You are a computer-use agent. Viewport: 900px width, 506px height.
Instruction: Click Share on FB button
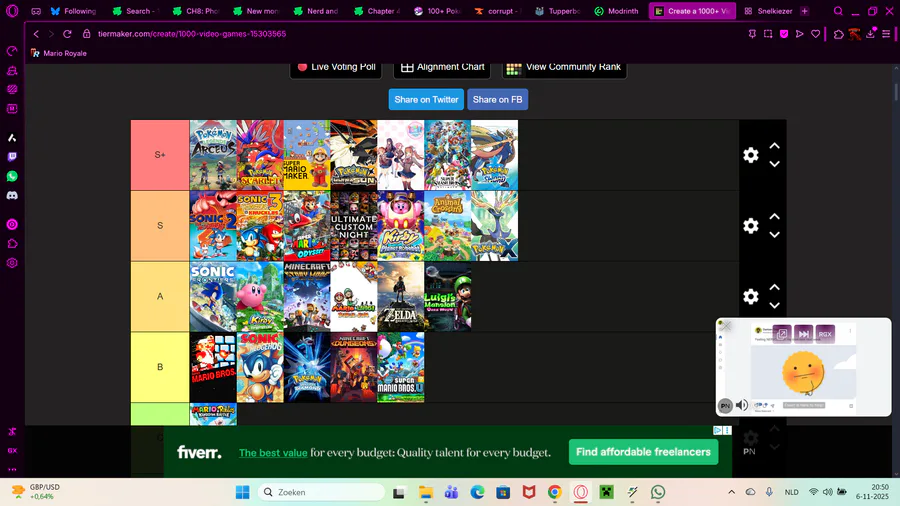(498, 99)
